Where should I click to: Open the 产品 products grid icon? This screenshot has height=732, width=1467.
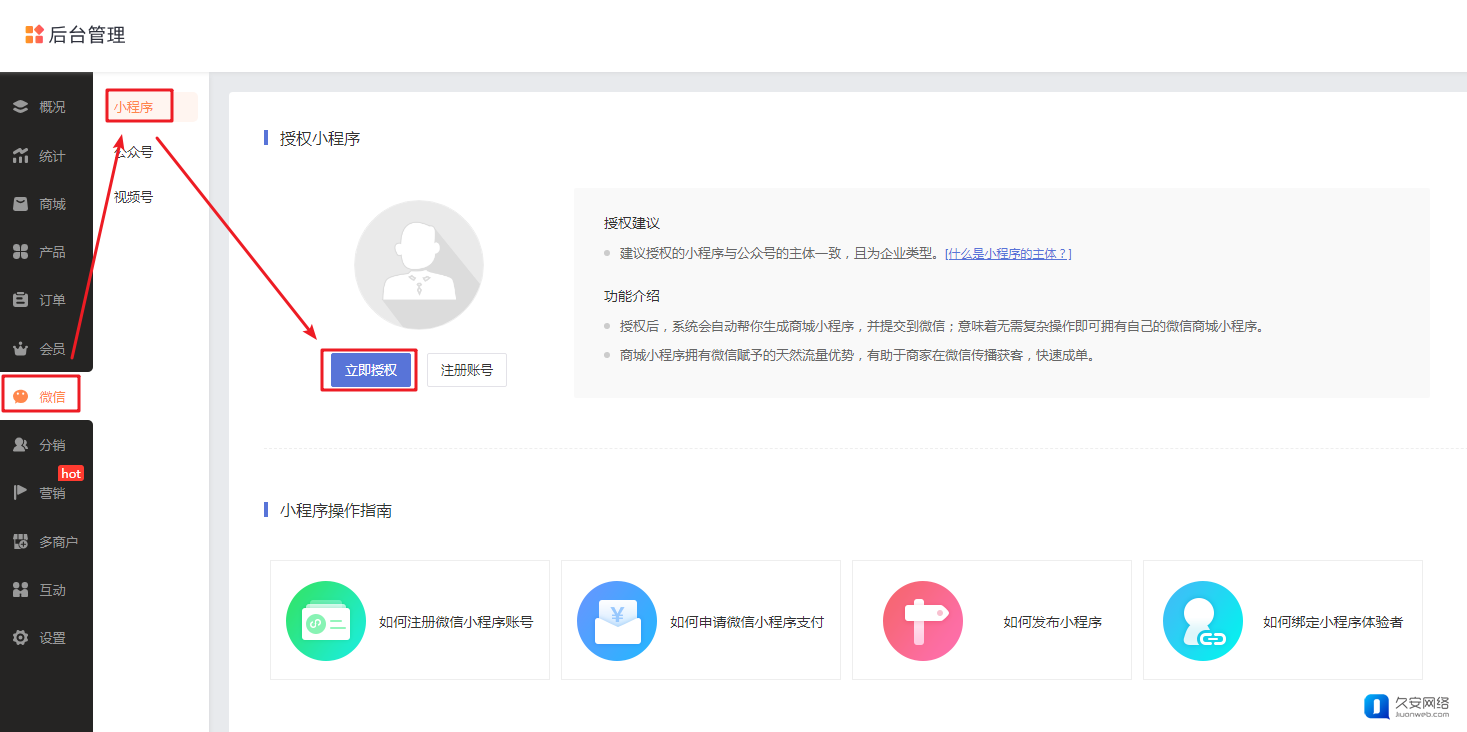[x=20, y=252]
